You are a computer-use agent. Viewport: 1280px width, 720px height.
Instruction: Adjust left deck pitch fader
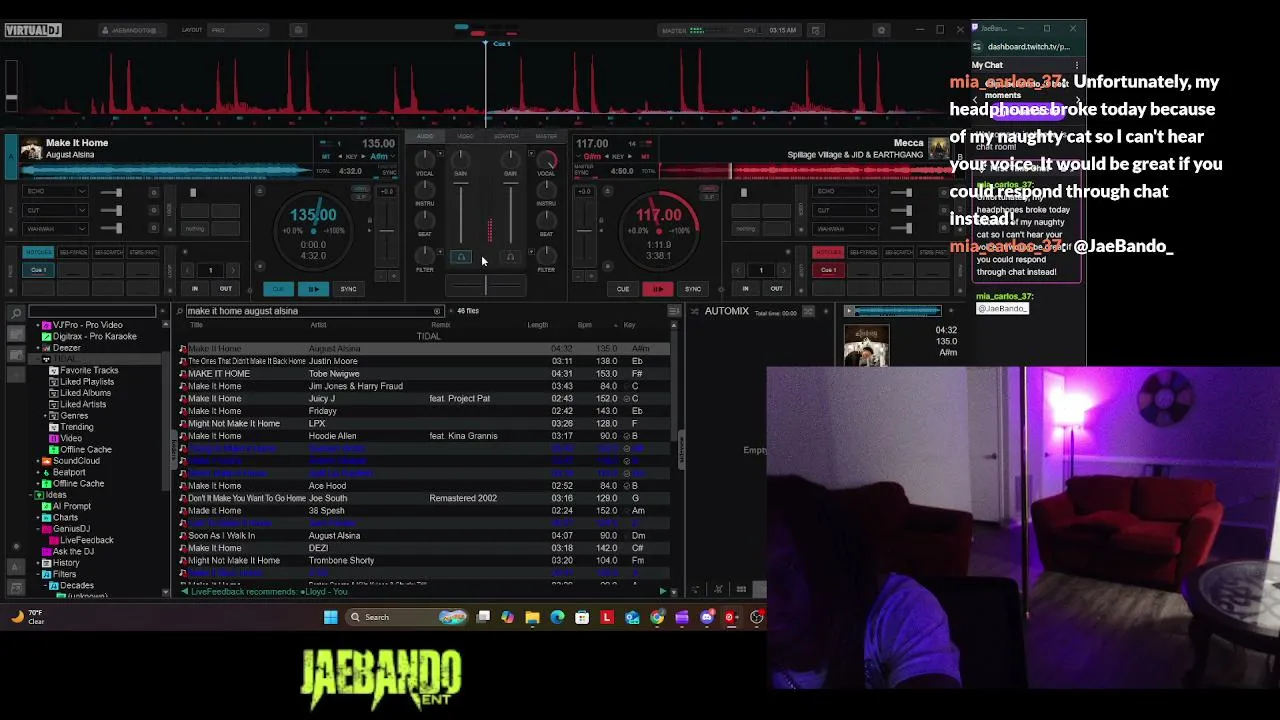(x=385, y=231)
